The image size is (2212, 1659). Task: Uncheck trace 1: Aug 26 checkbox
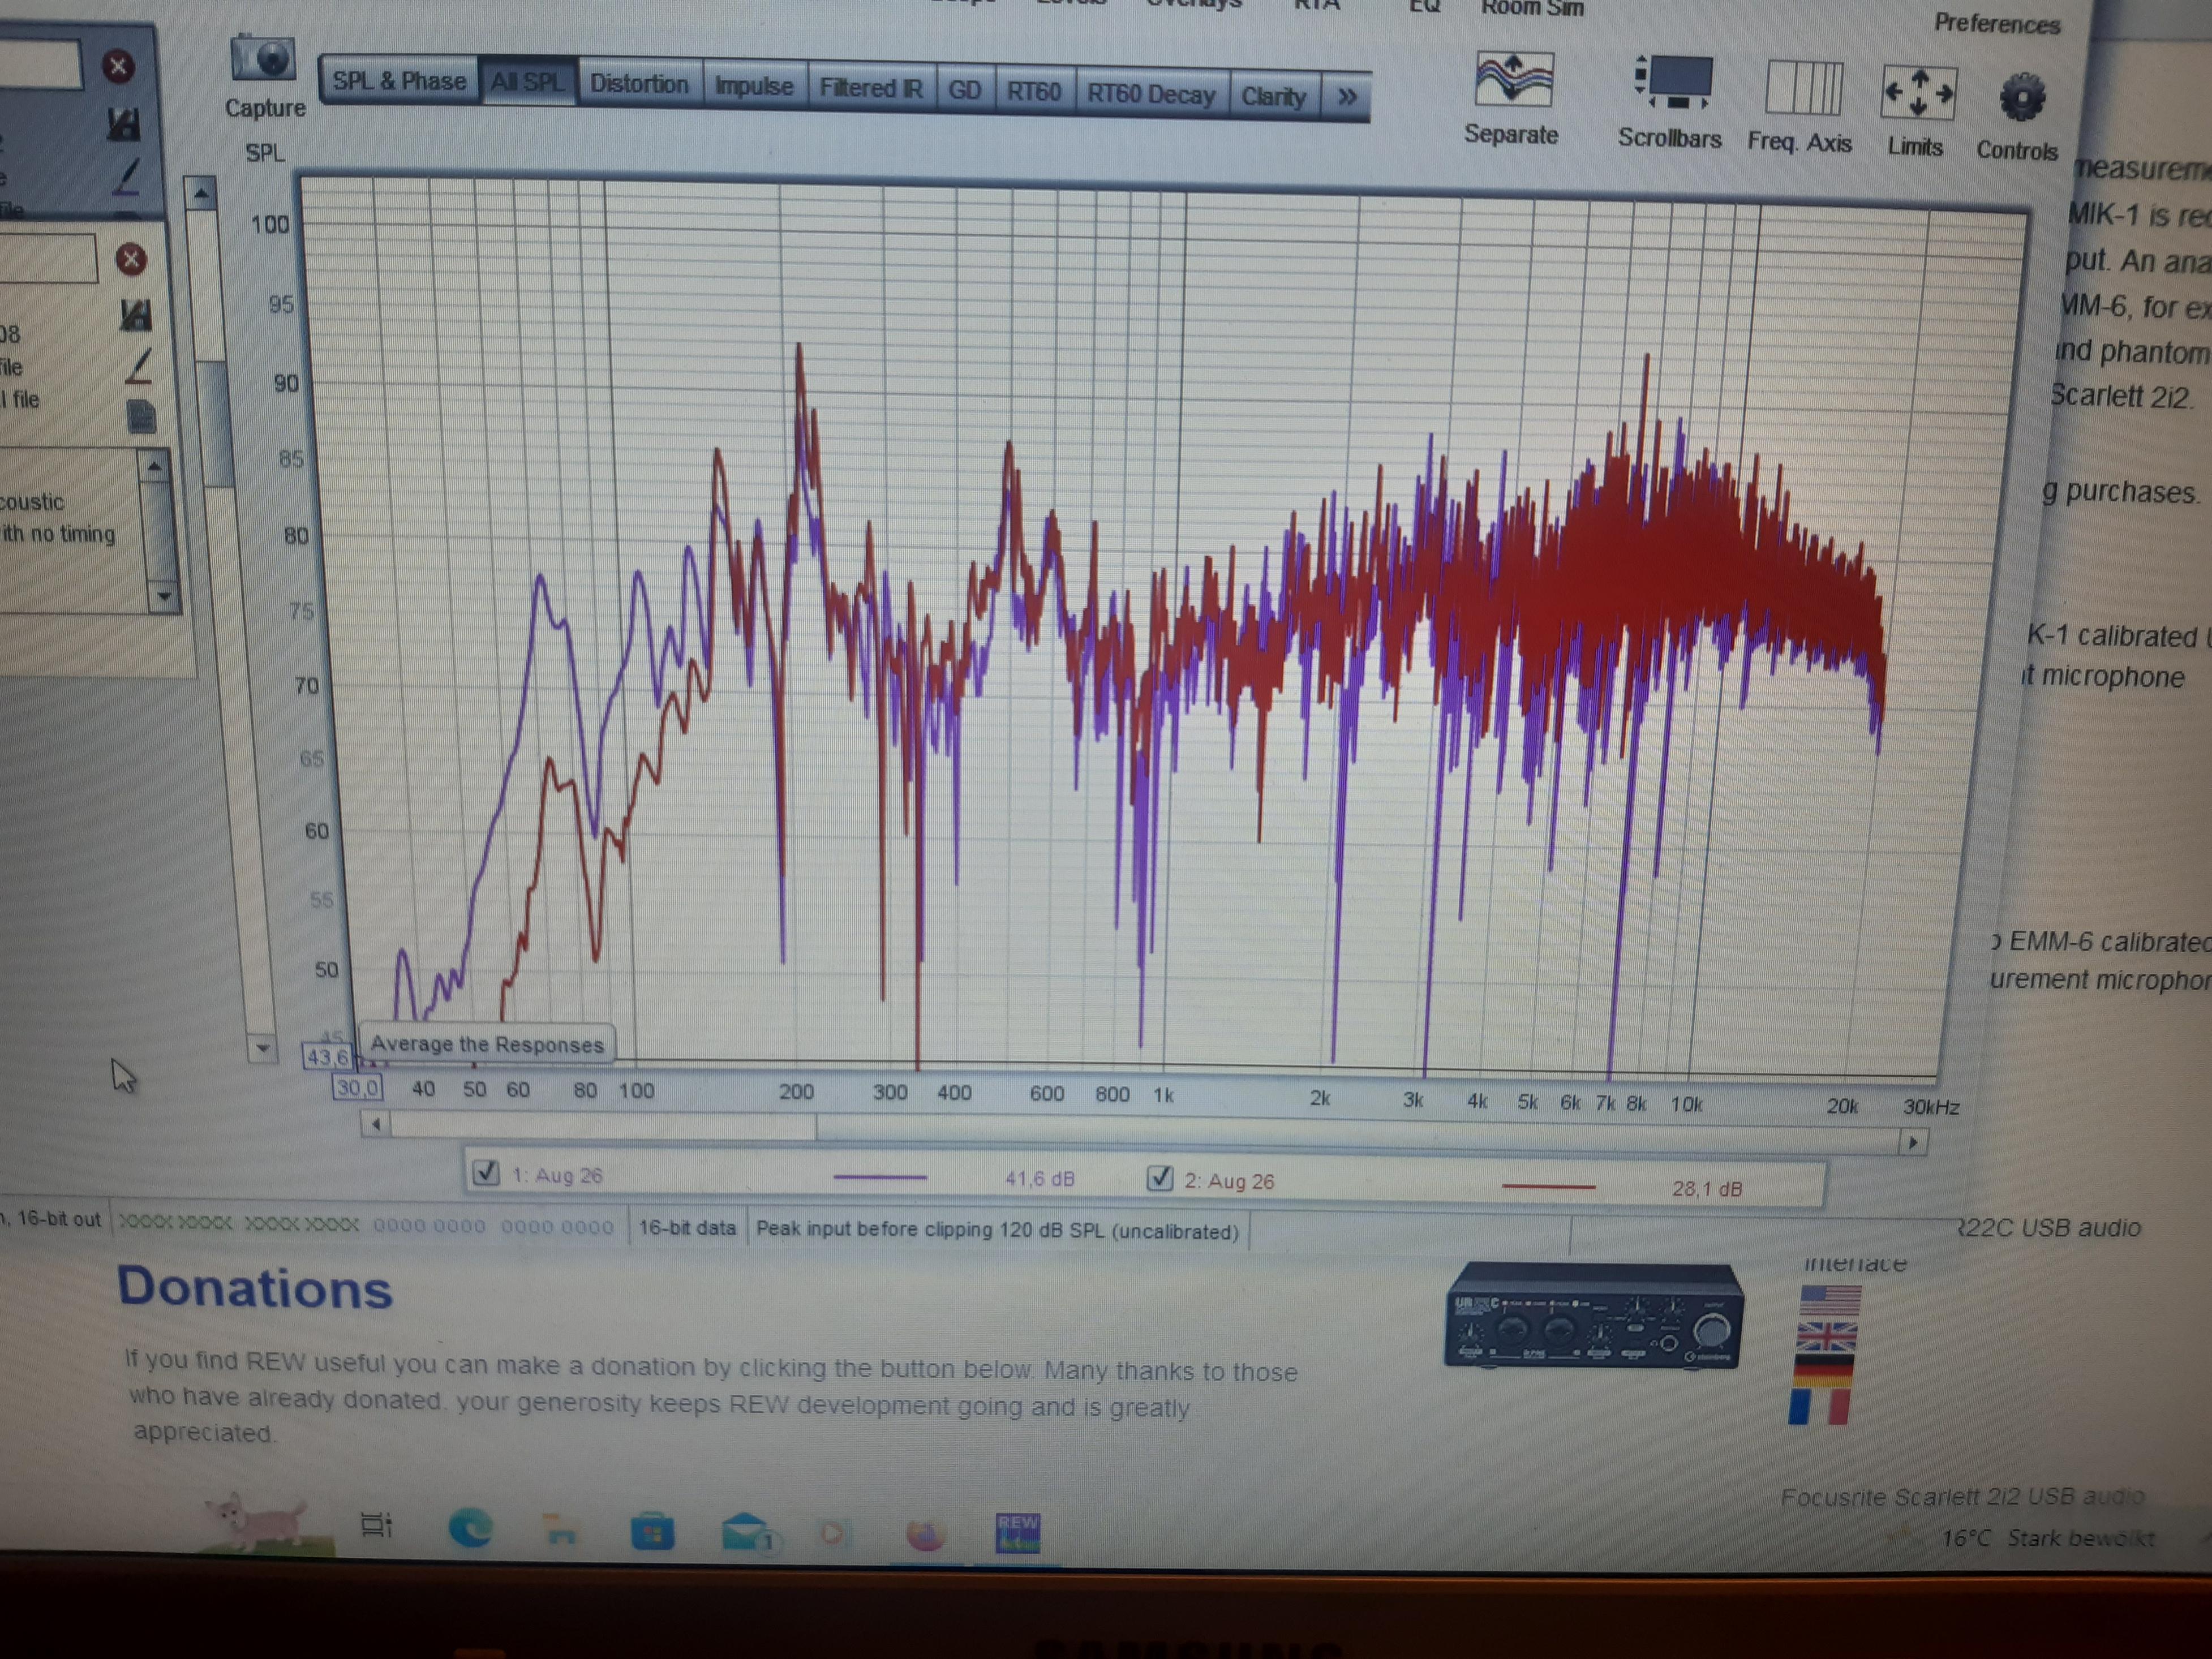[486, 1172]
